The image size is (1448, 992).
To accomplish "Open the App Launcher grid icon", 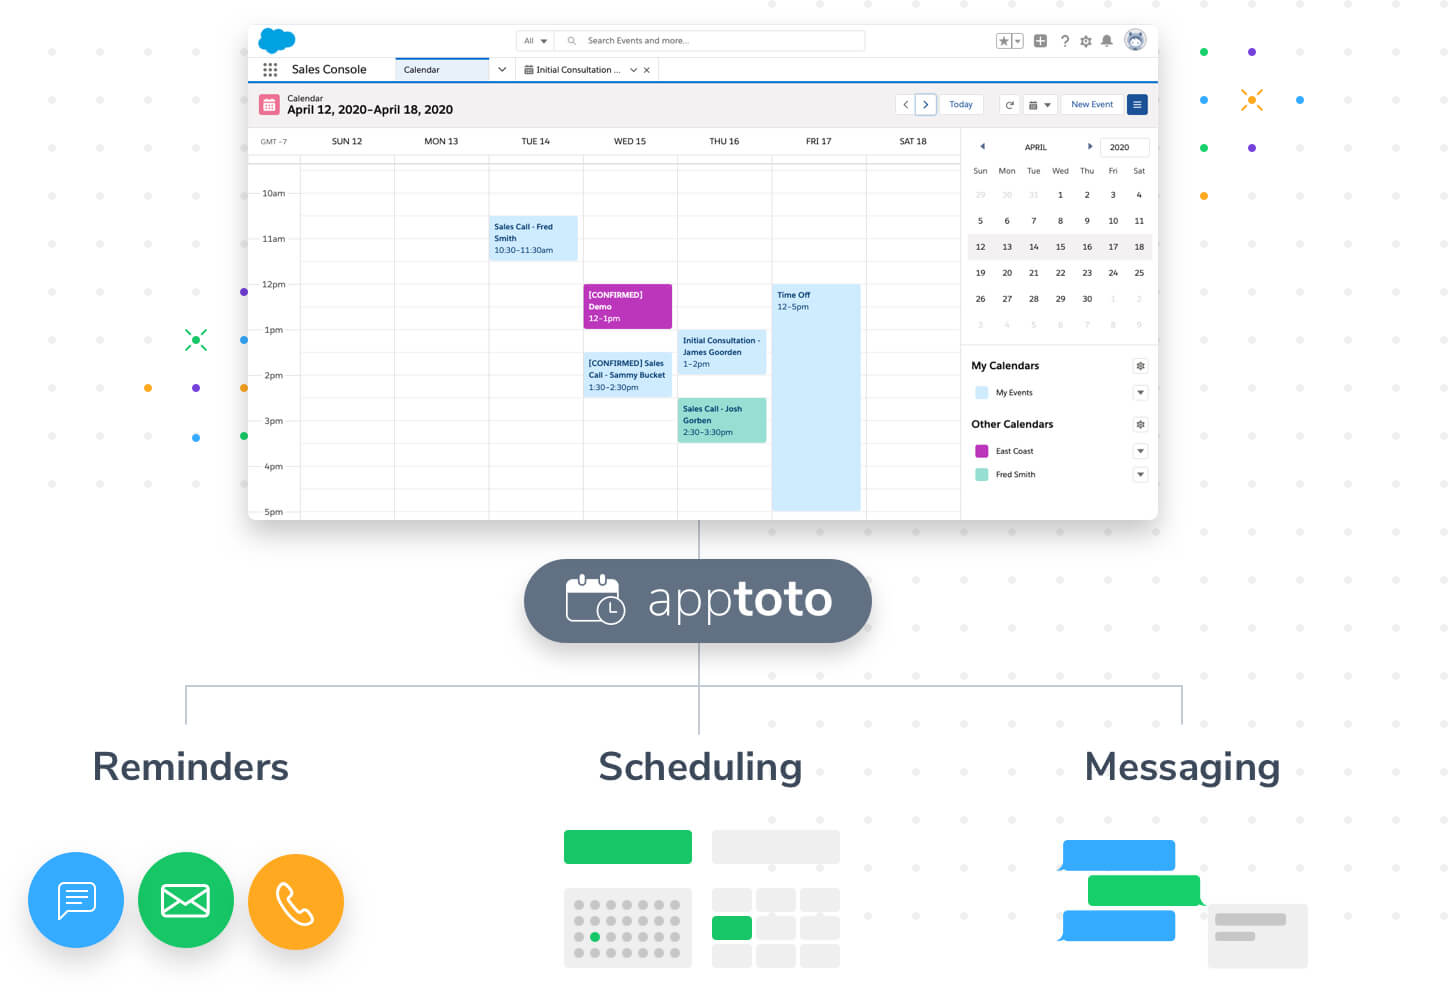I will coord(270,70).
